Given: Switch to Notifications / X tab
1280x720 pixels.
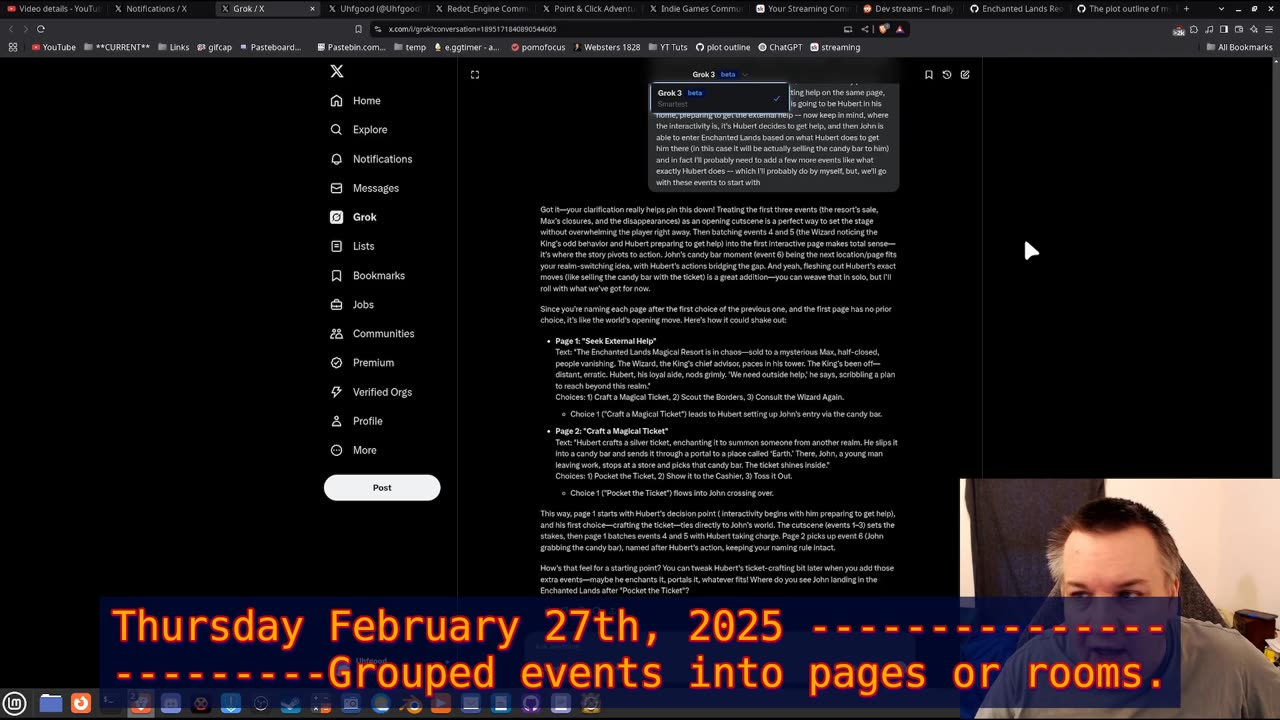Looking at the screenshot, I should tap(160, 8).
